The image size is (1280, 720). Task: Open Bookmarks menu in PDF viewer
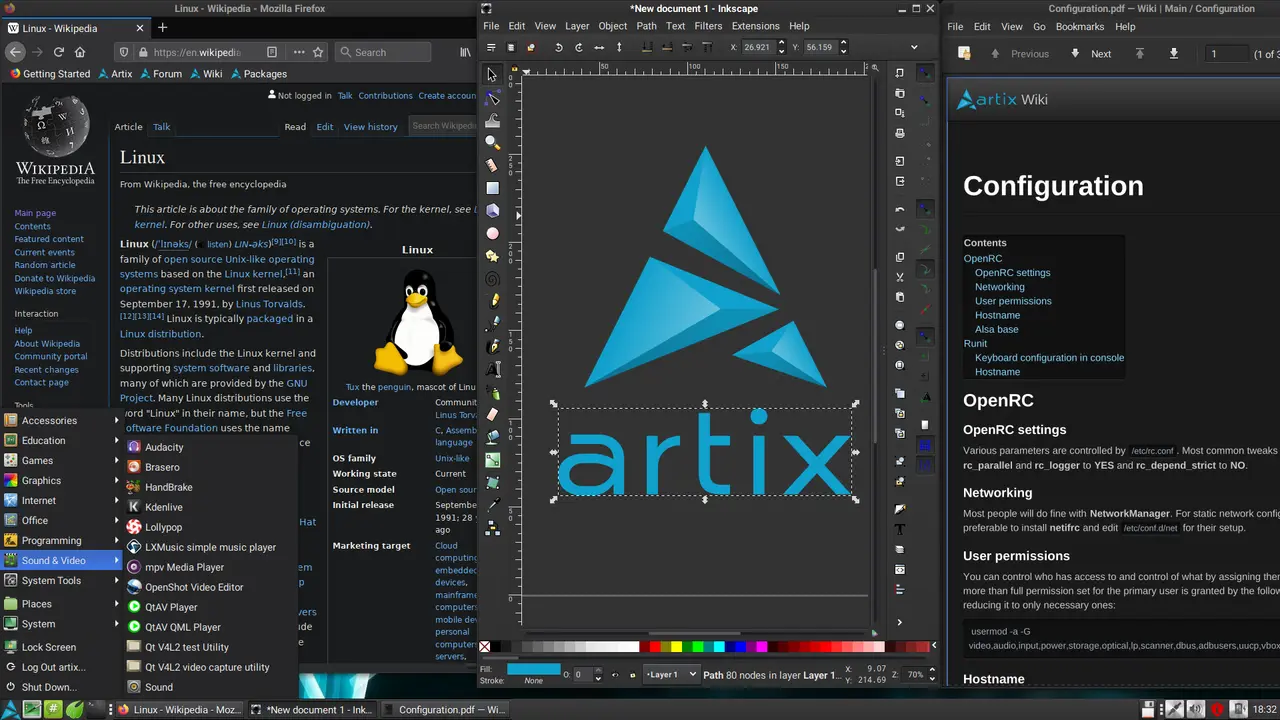pos(1080,27)
